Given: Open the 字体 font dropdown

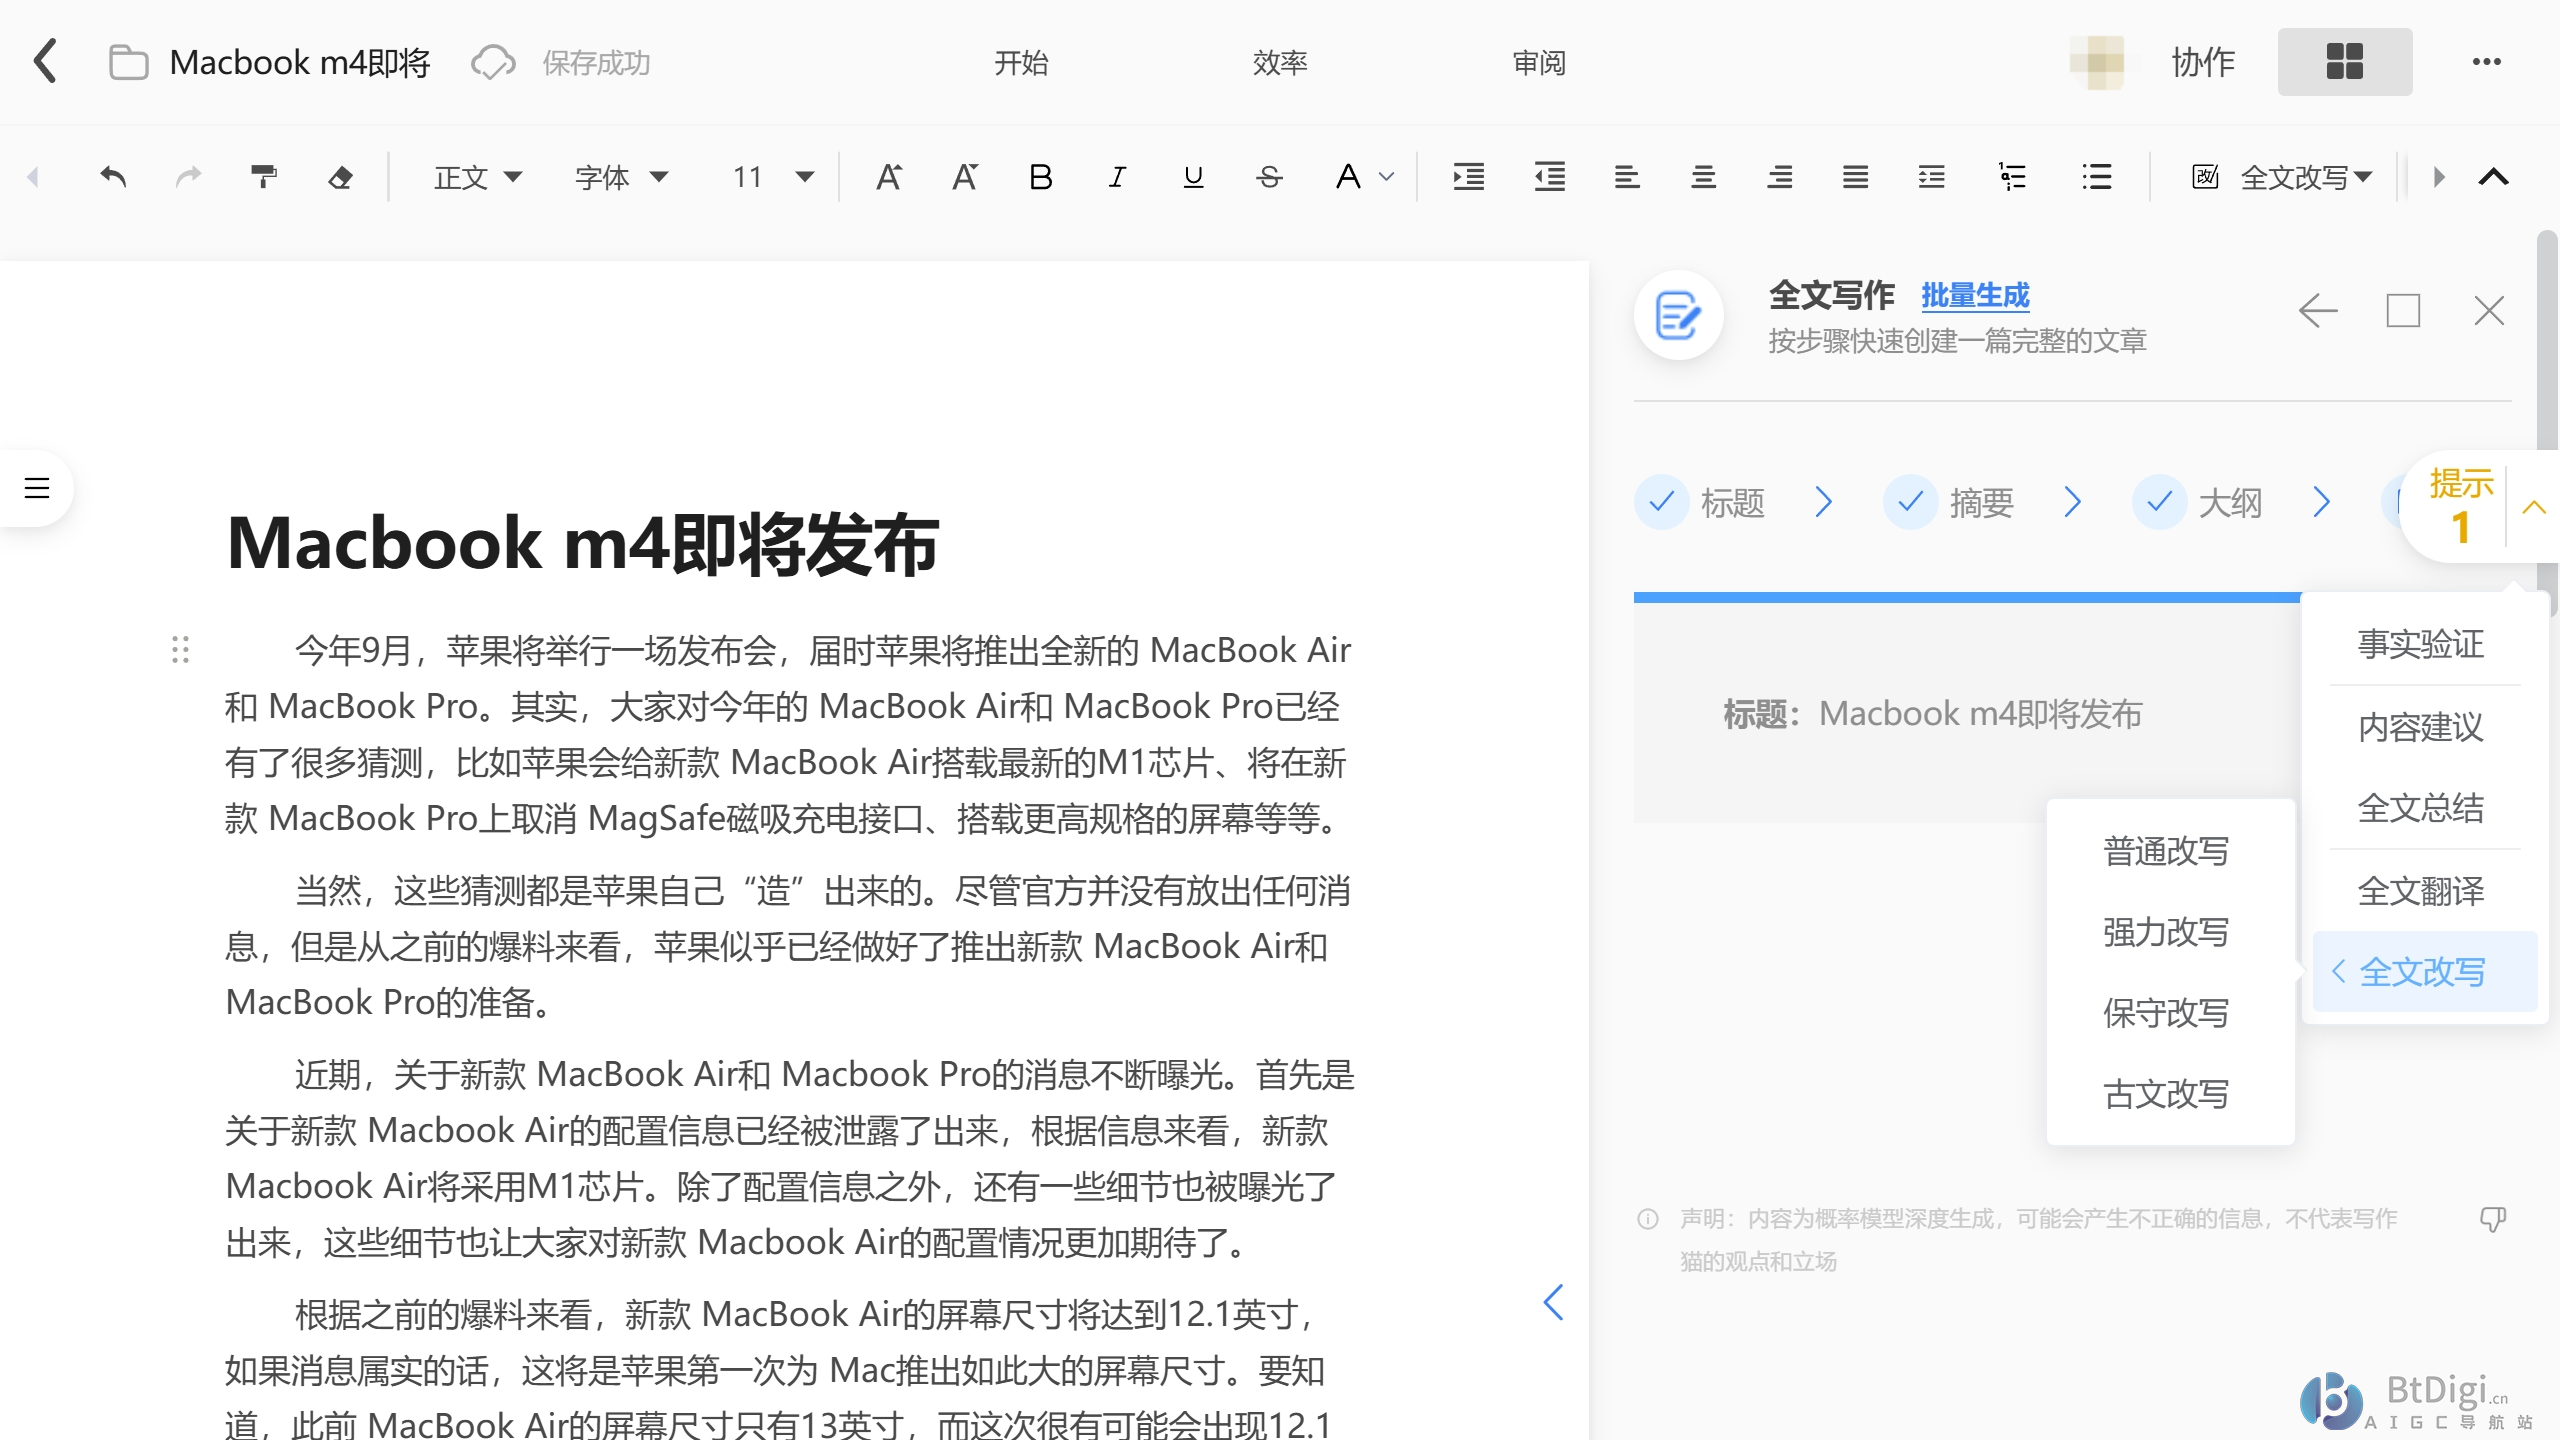Looking at the screenshot, I should 620,177.
